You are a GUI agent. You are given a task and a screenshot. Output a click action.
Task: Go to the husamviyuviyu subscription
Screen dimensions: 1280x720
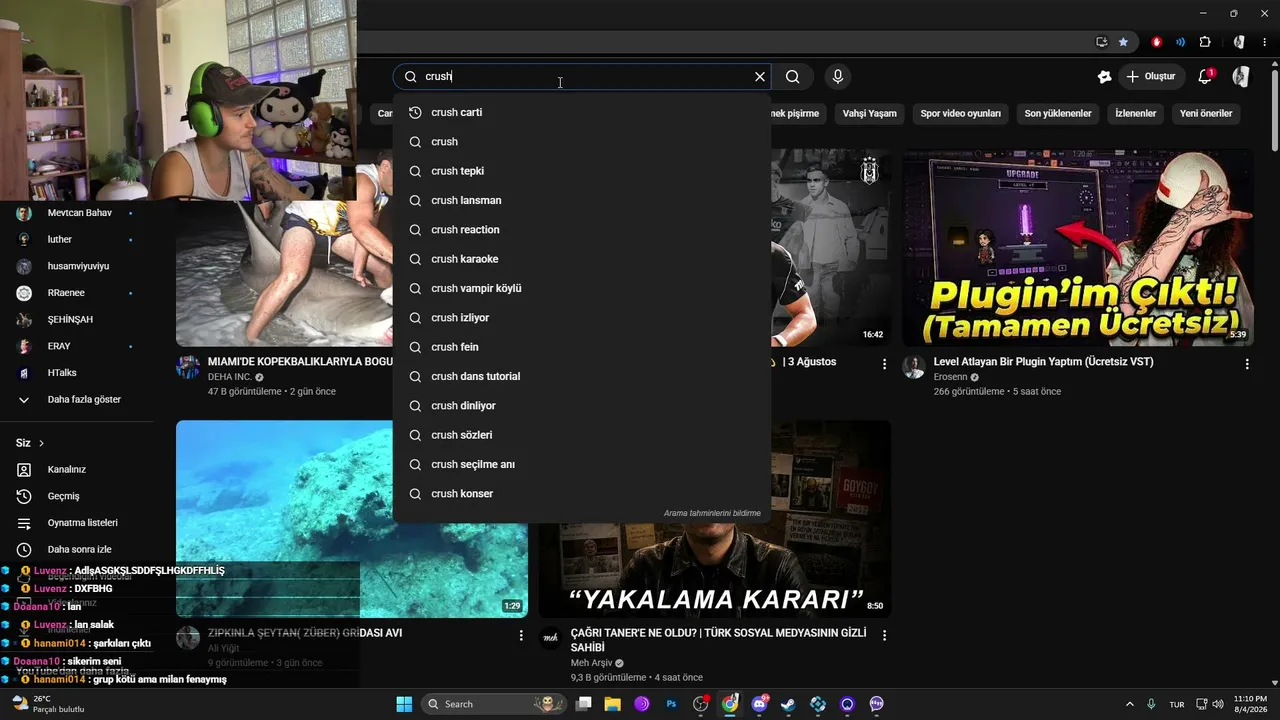(76, 267)
